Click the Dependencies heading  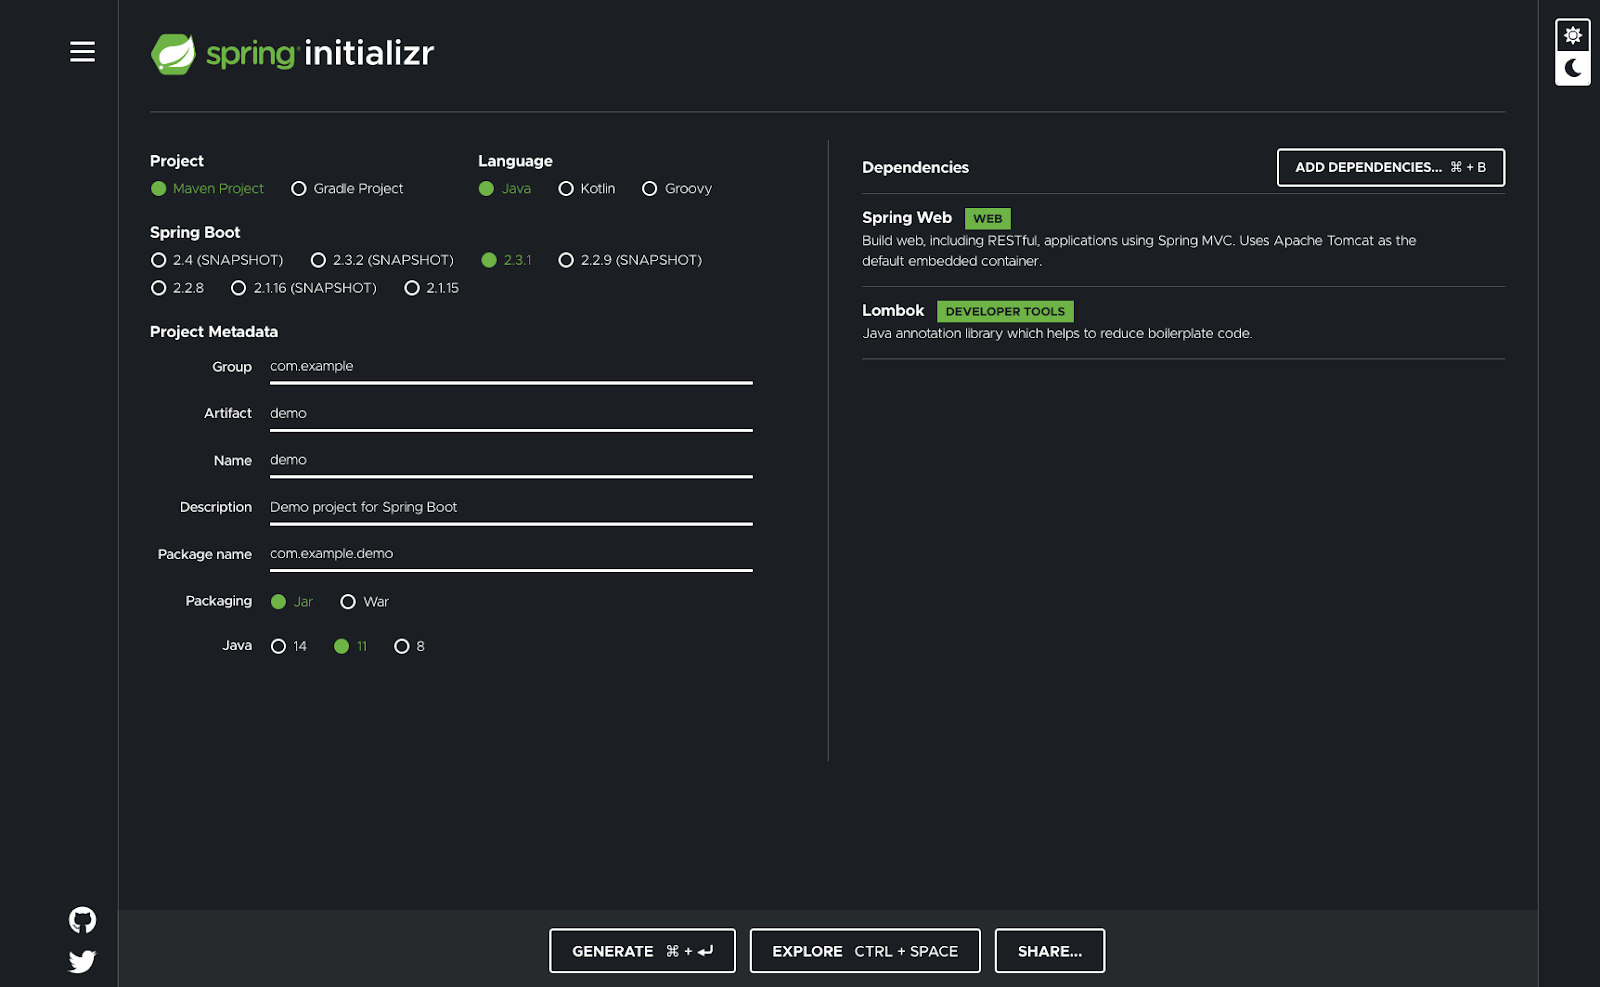(915, 168)
